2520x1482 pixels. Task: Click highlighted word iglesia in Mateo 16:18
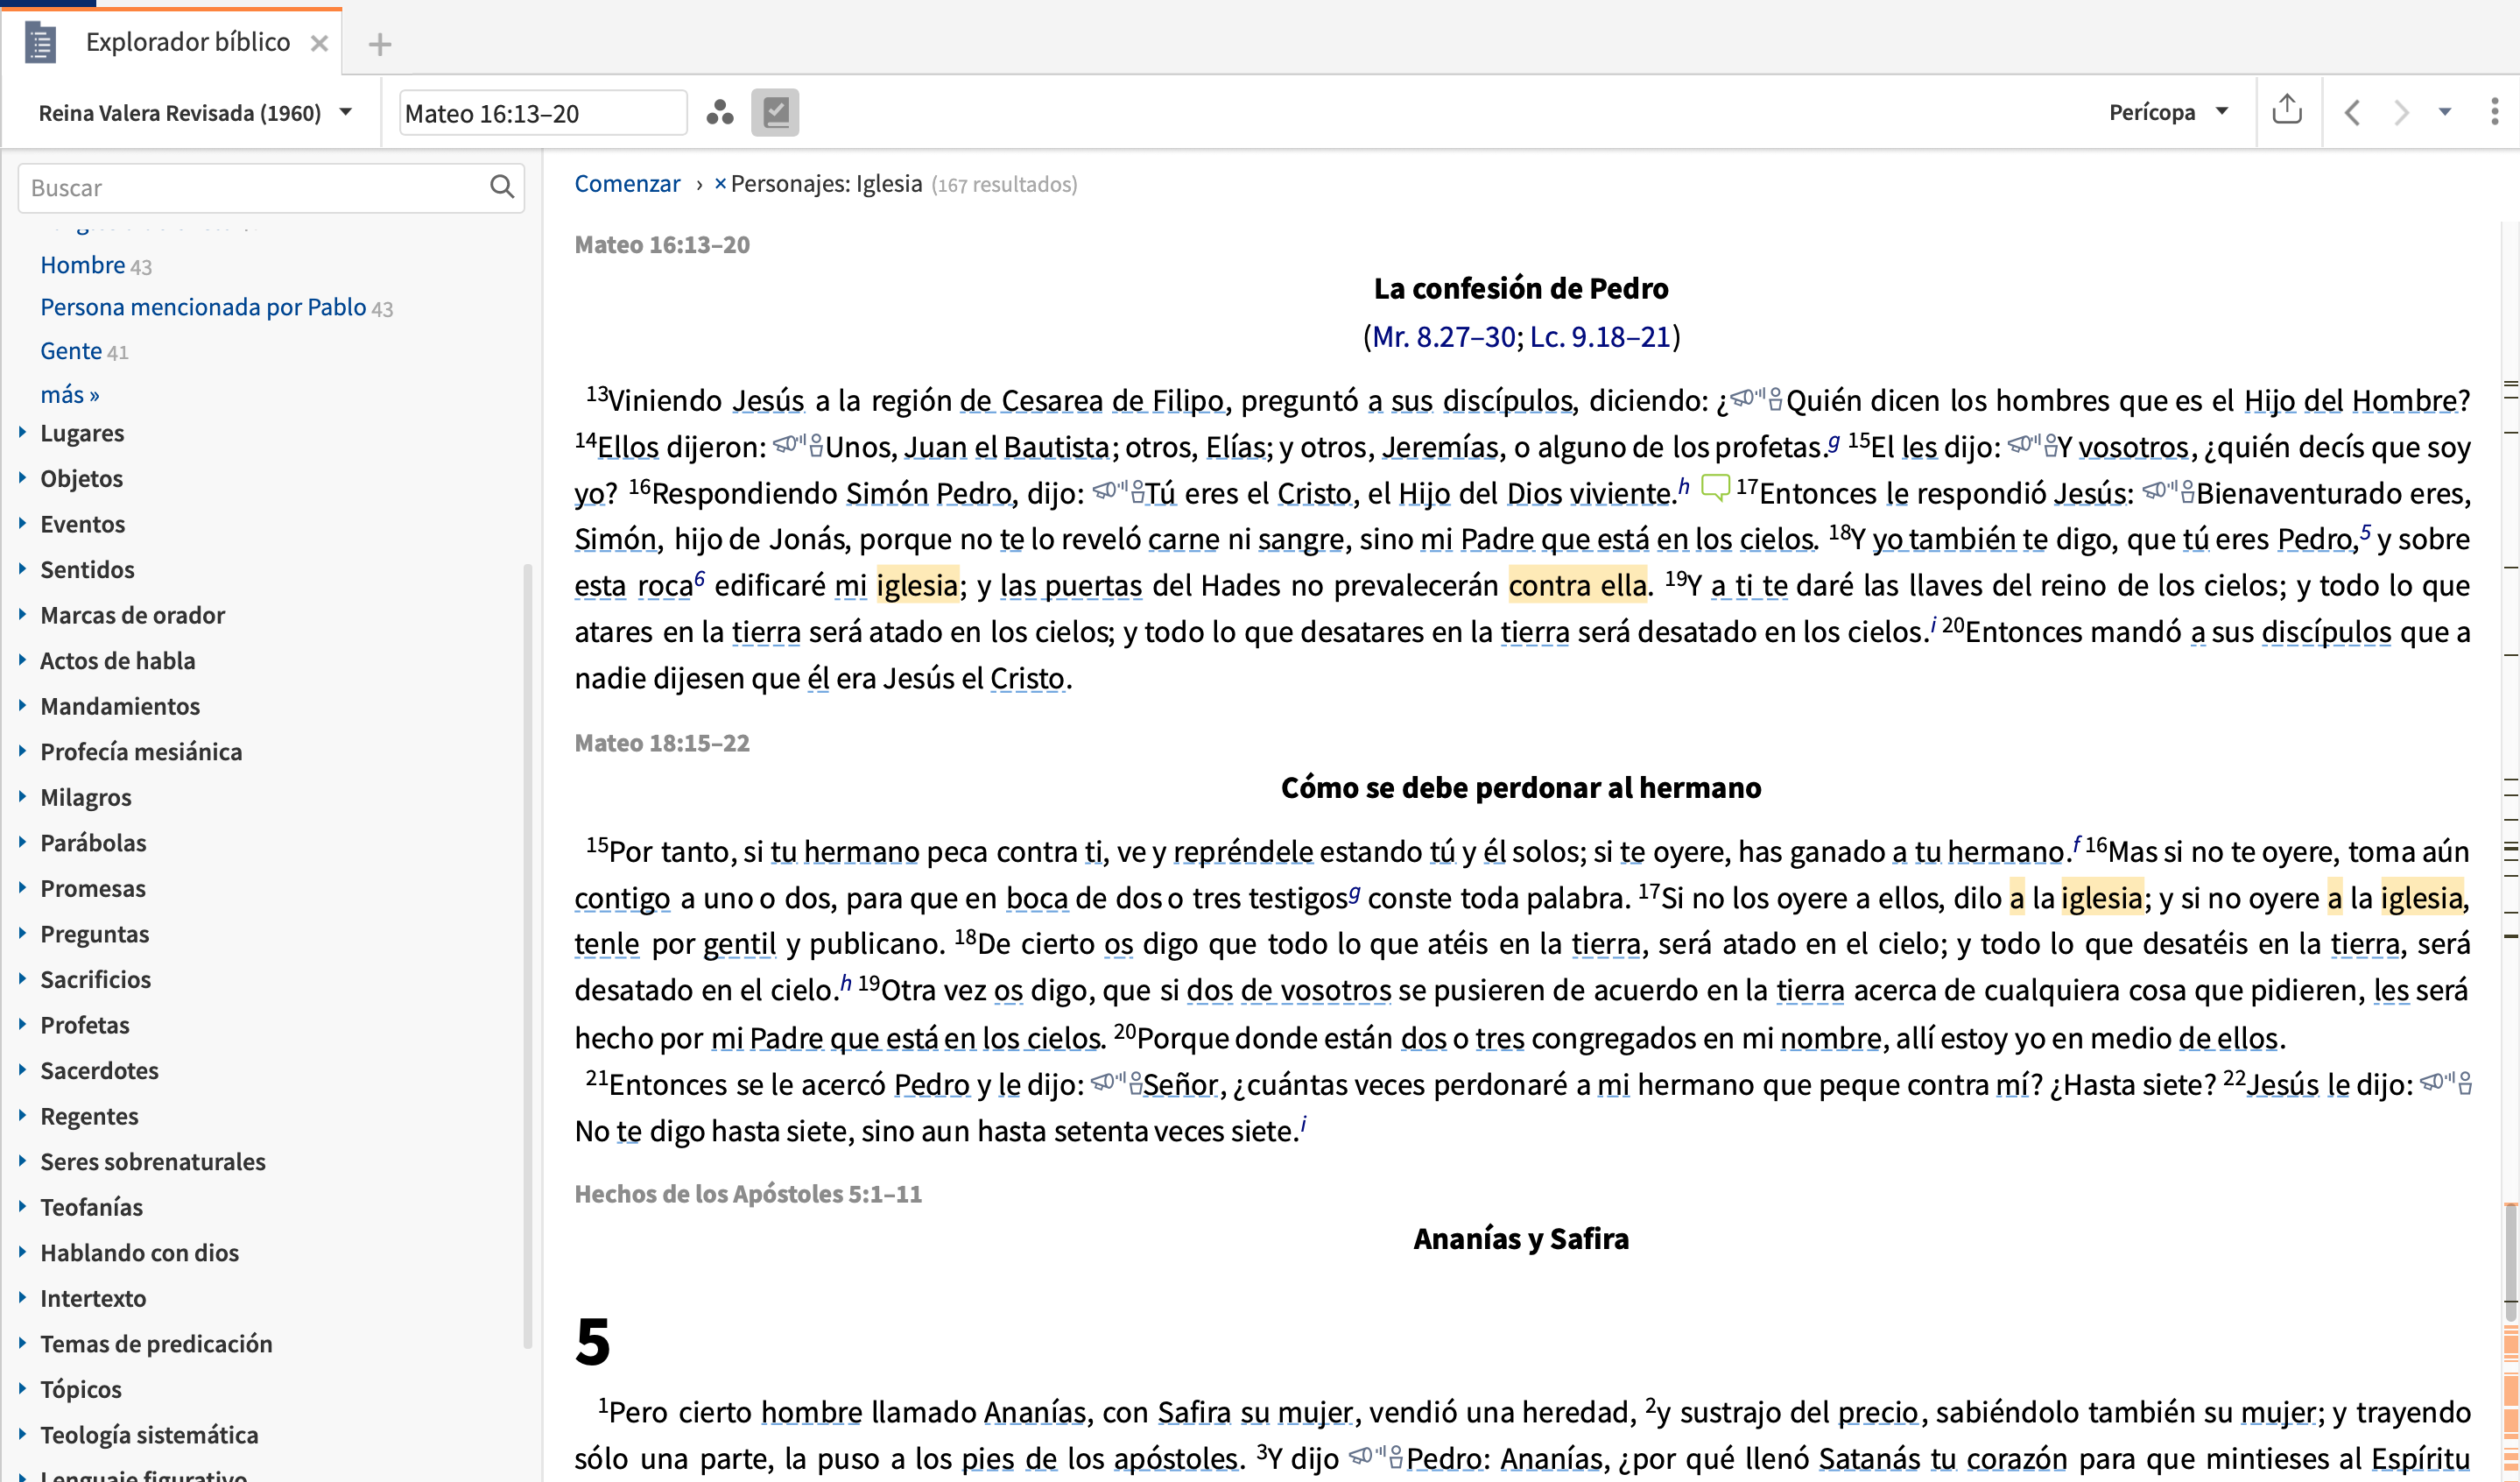tap(917, 585)
